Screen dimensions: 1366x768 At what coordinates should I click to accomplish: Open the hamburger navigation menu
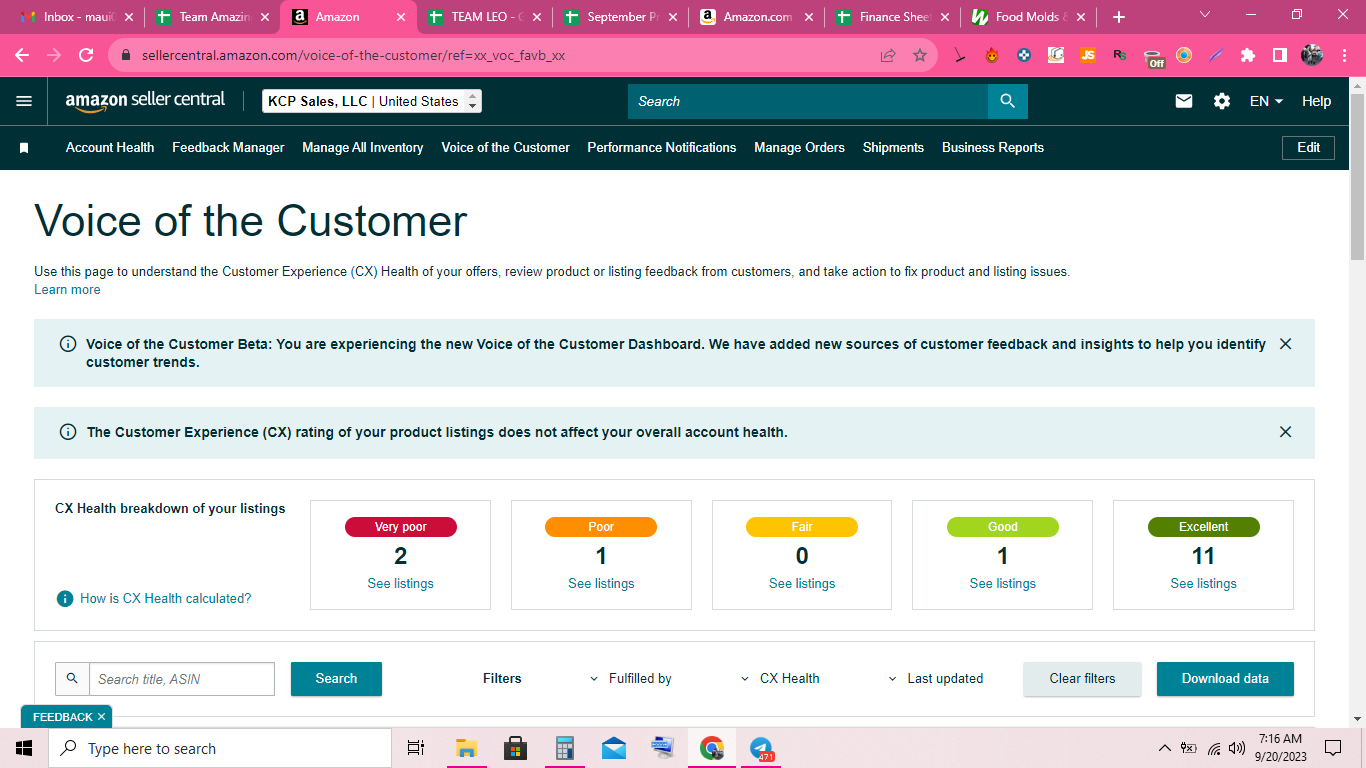(24, 101)
